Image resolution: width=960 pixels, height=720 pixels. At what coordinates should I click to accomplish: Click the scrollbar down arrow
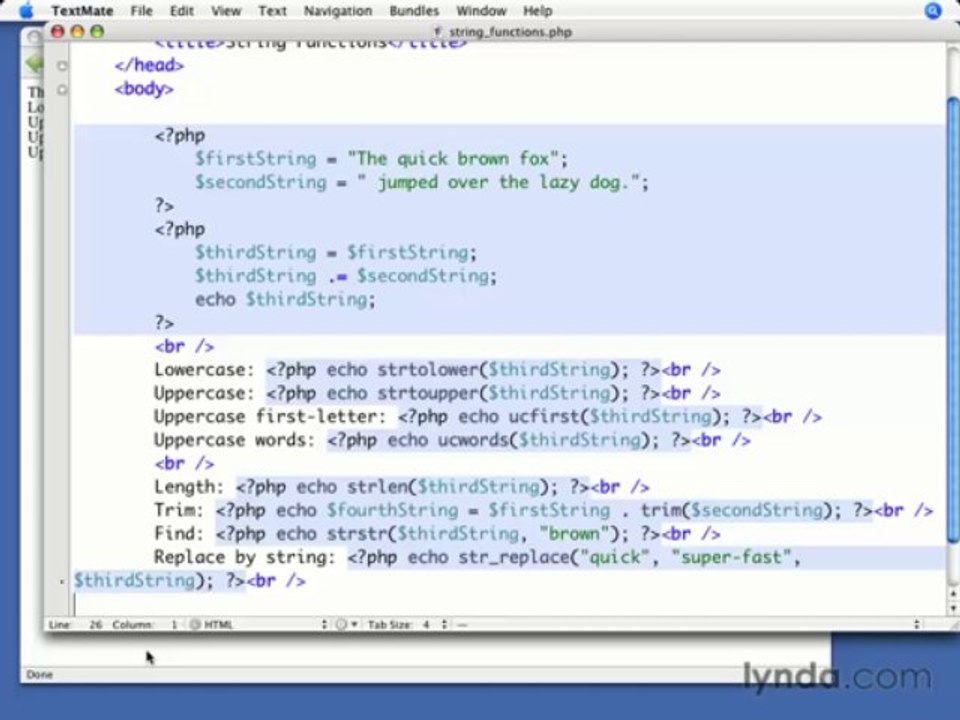(x=953, y=609)
